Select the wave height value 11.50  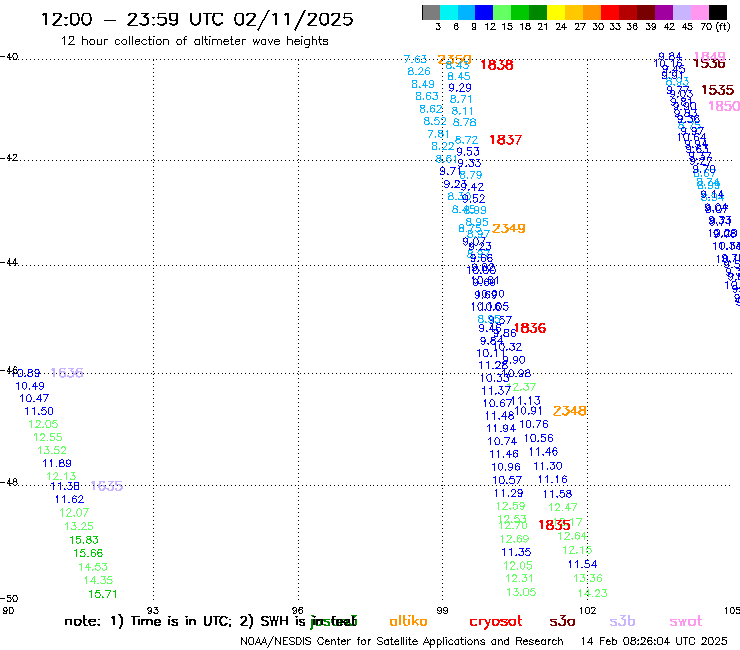pyautogui.click(x=39, y=412)
